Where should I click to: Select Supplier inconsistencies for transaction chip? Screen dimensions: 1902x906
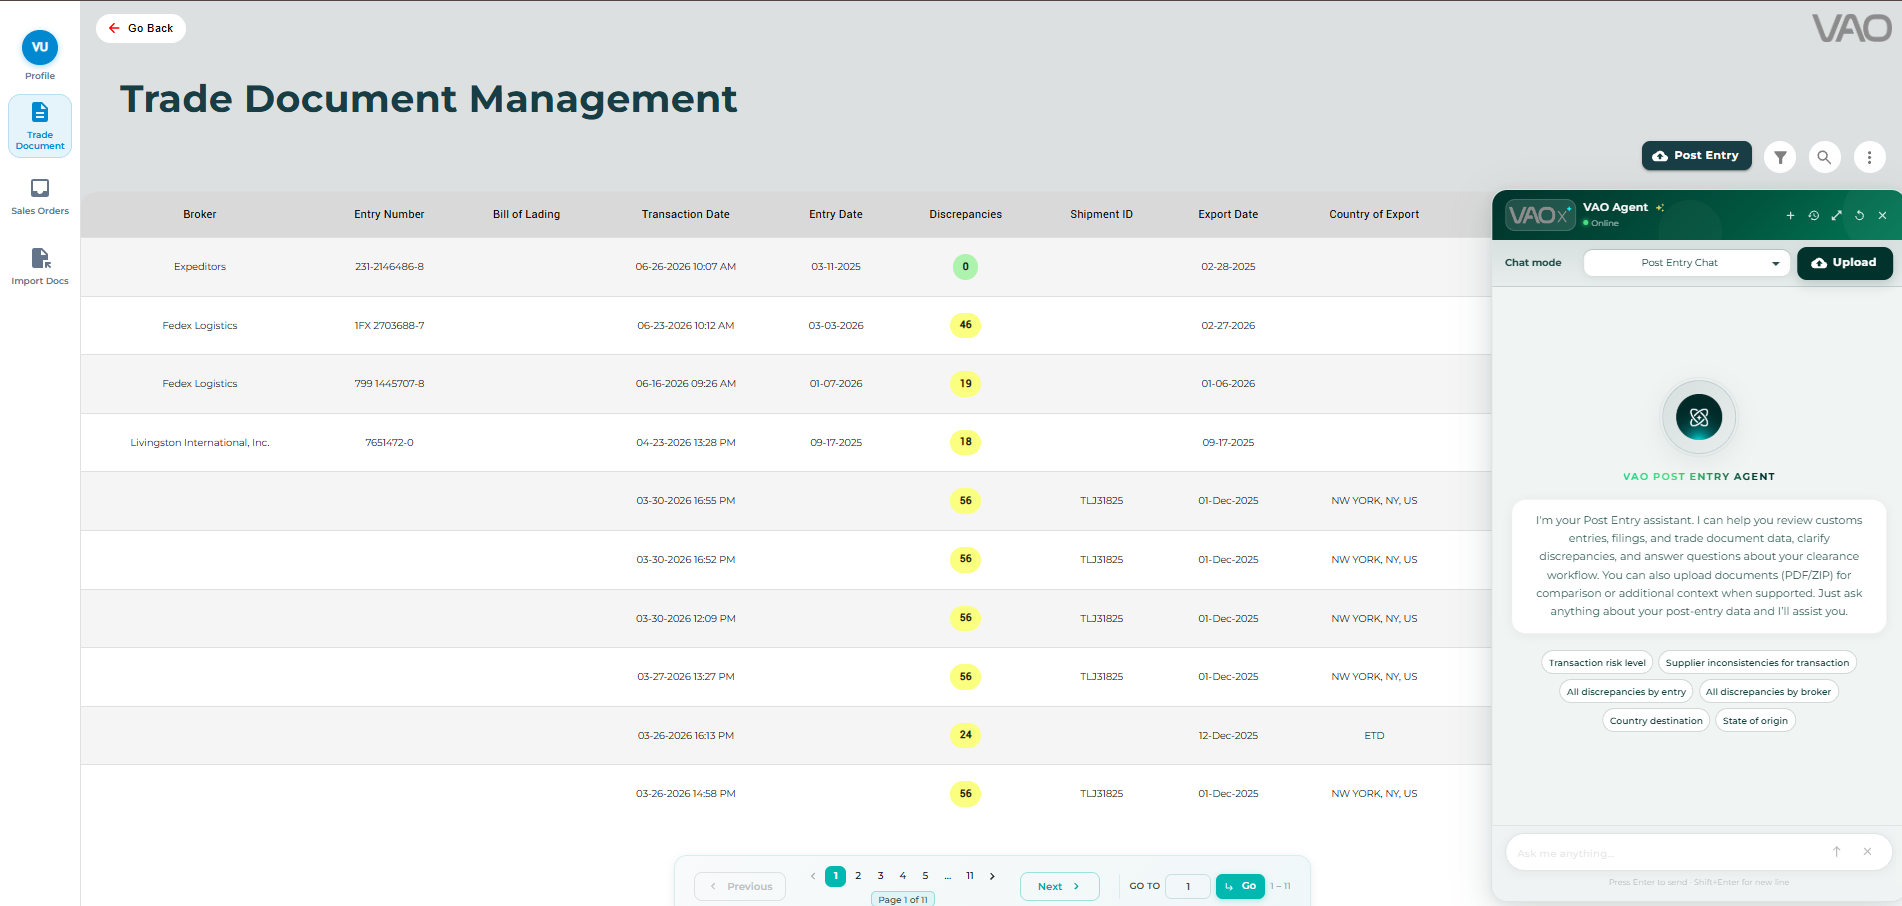point(1757,663)
